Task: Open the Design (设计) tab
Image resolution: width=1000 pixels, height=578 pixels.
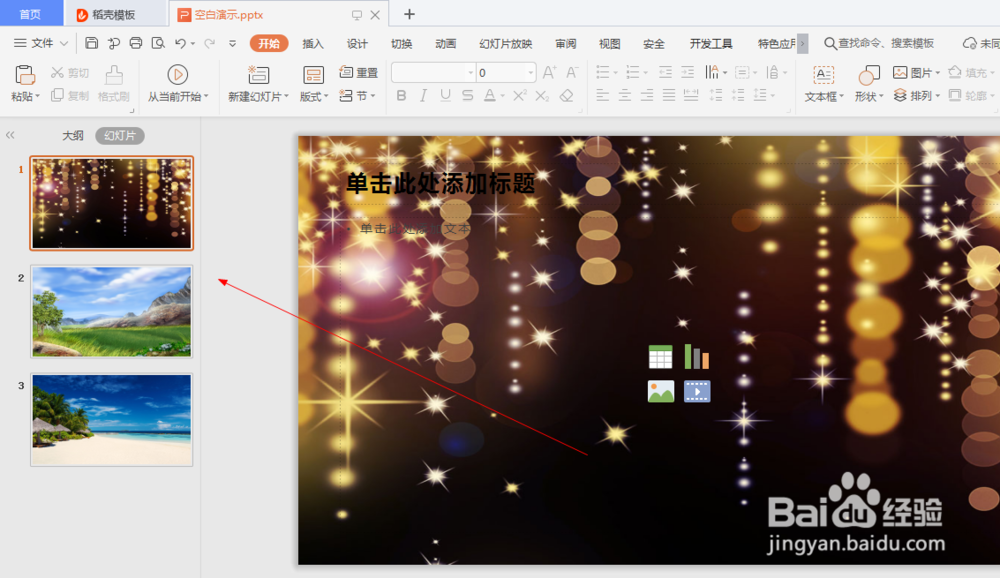Action: (357, 43)
